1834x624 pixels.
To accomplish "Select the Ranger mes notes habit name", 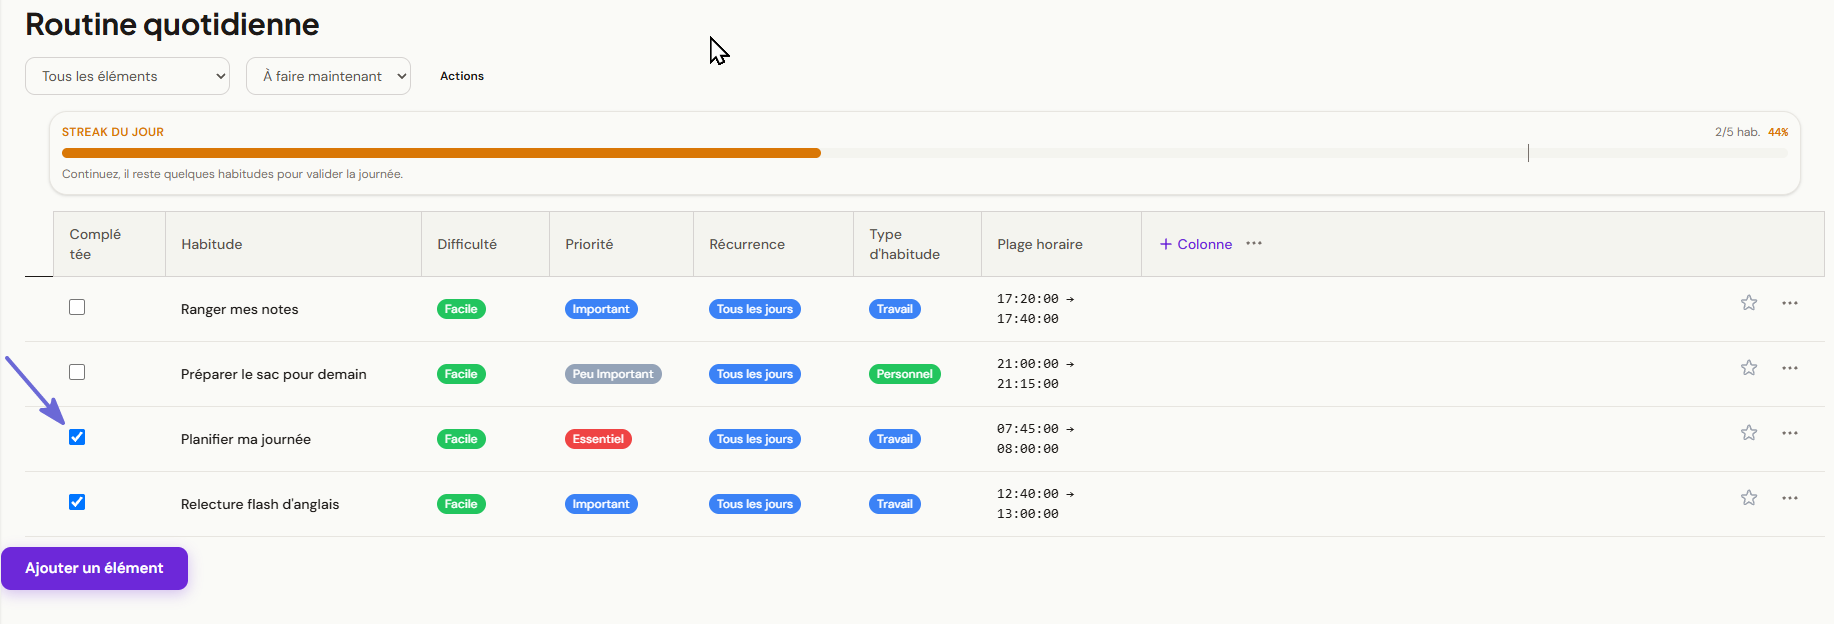I will (x=240, y=309).
